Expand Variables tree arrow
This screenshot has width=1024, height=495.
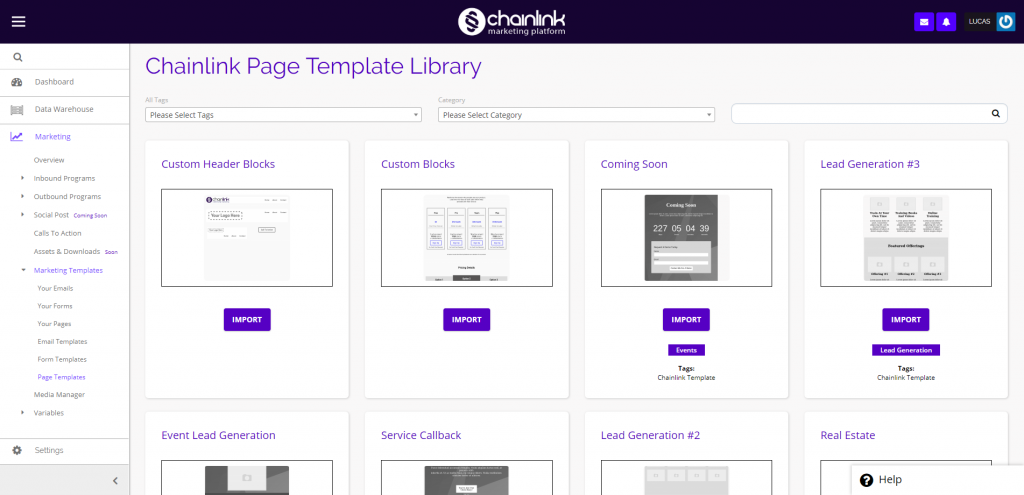coord(22,413)
